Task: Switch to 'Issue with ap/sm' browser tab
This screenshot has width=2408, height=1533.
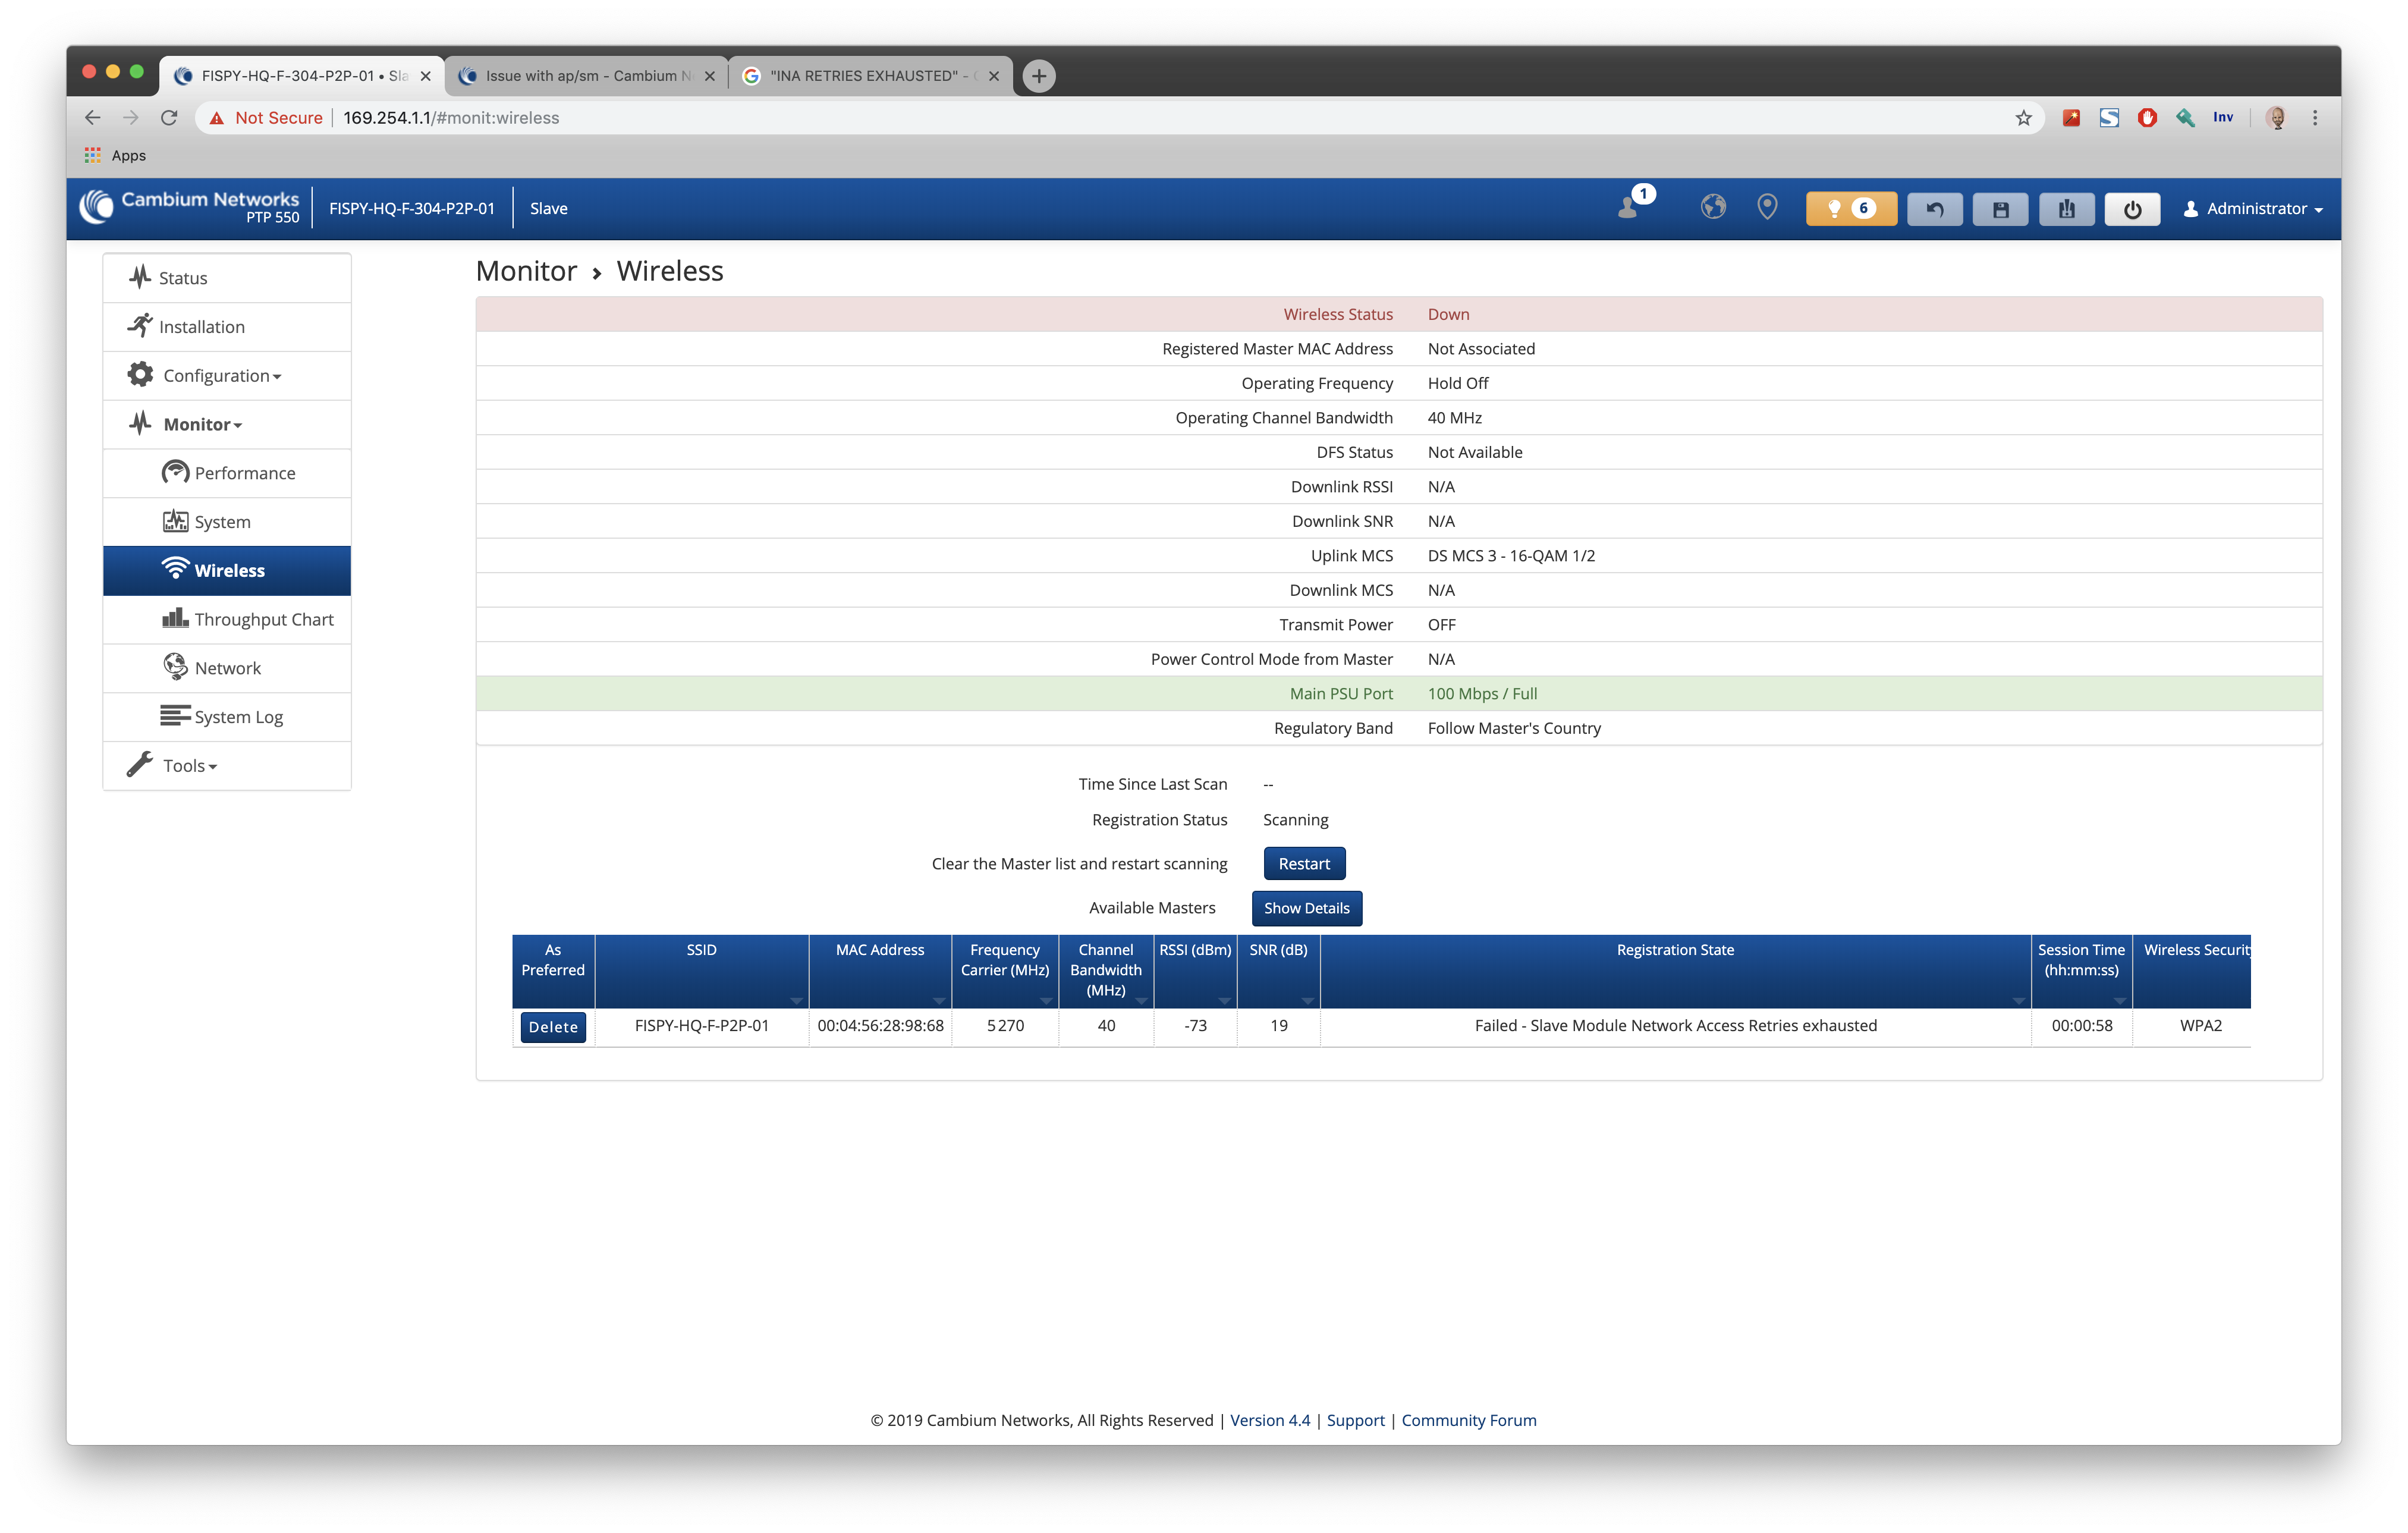Action: [x=586, y=76]
